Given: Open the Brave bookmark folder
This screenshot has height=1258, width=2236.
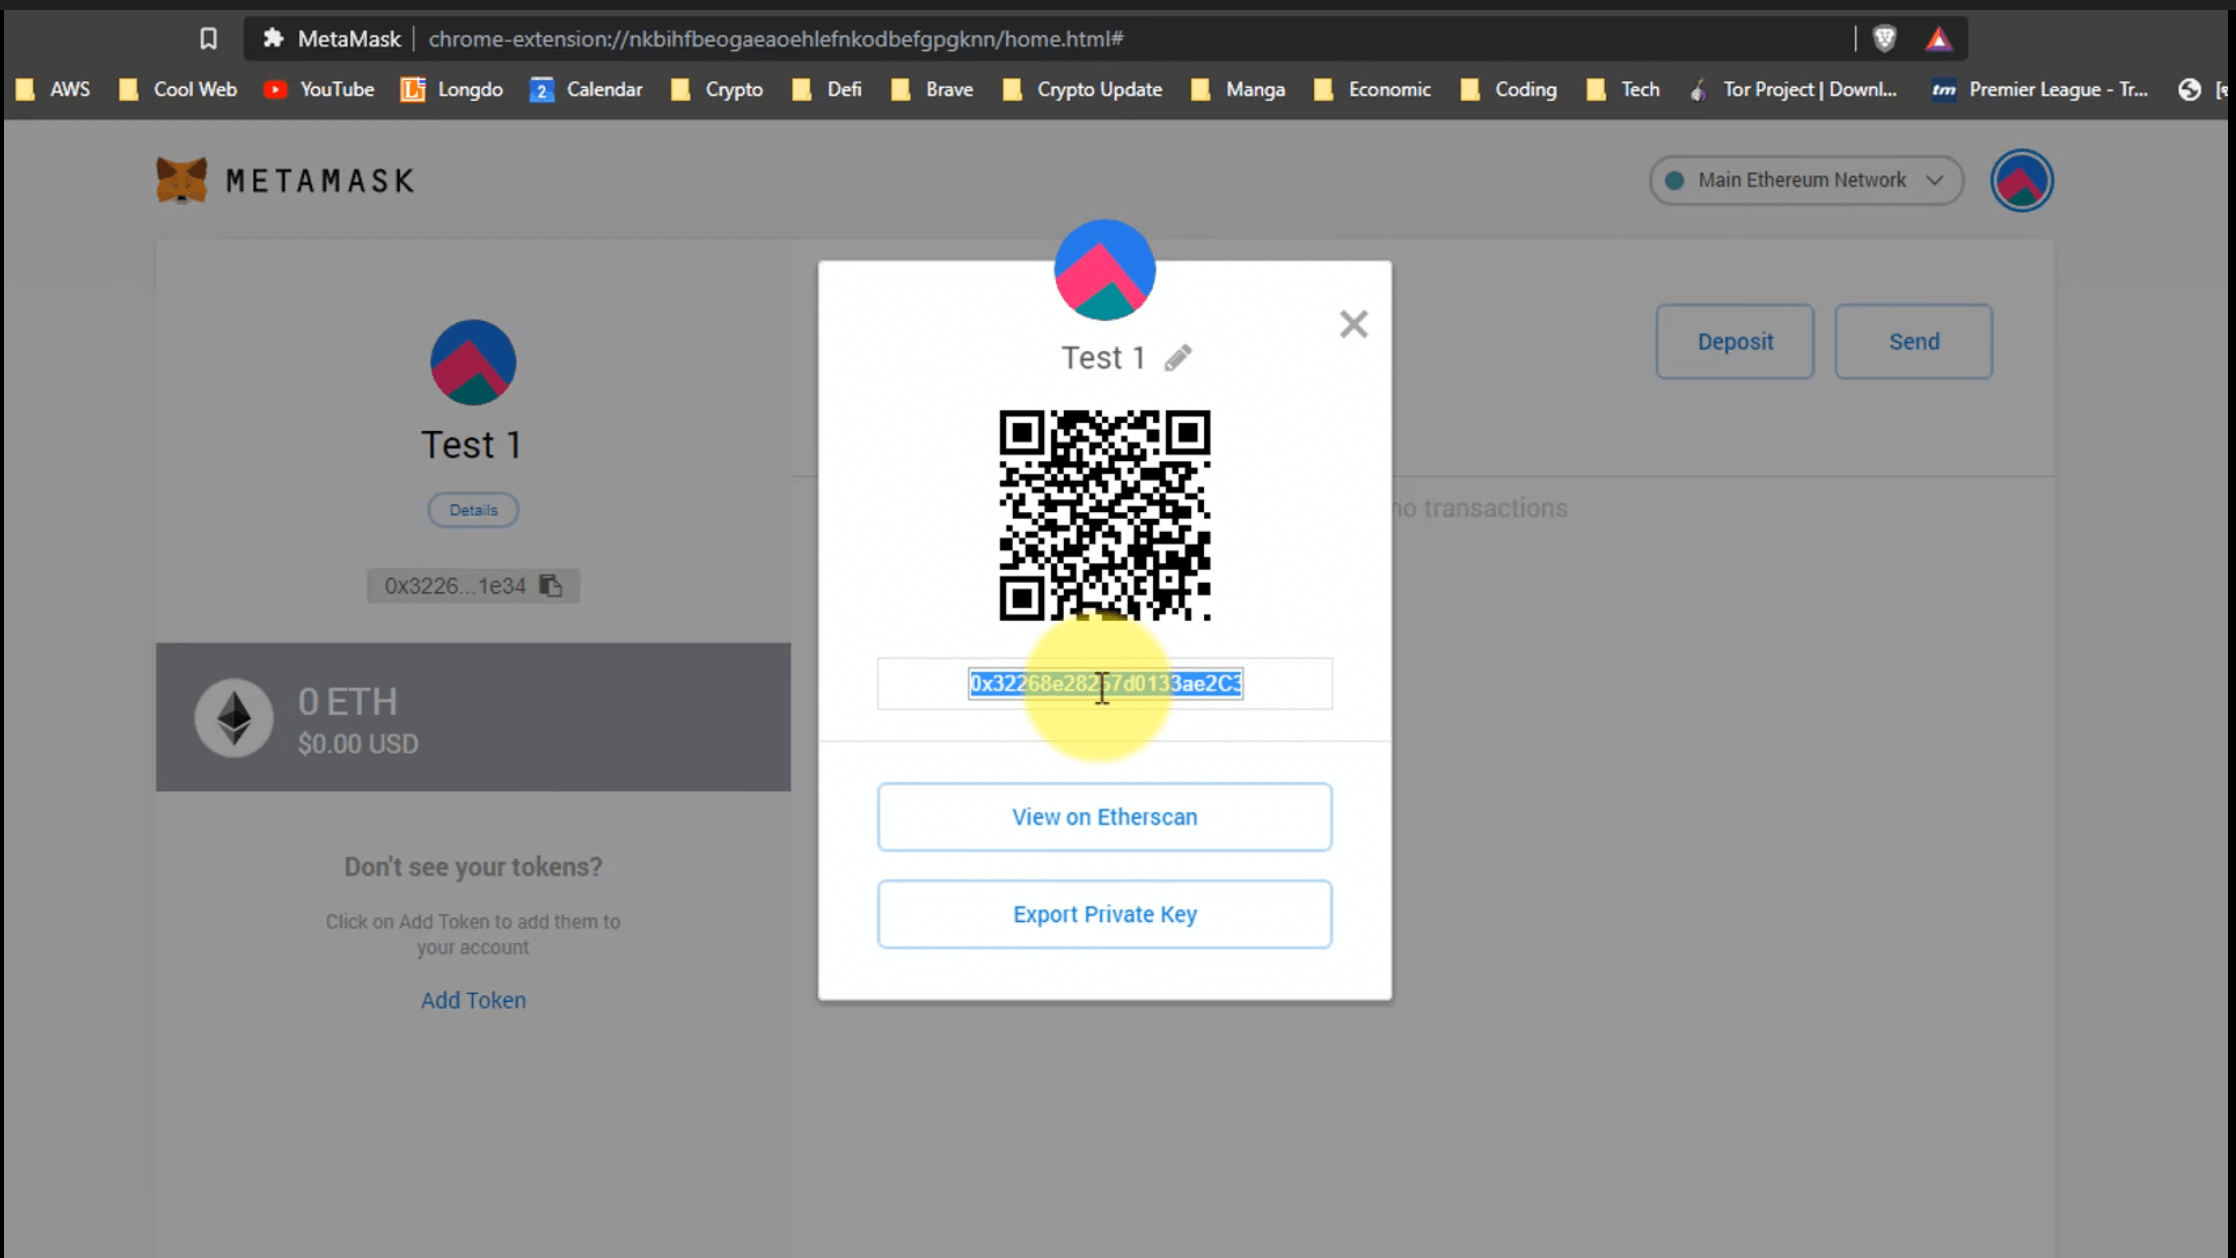Looking at the screenshot, I should 932,90.
